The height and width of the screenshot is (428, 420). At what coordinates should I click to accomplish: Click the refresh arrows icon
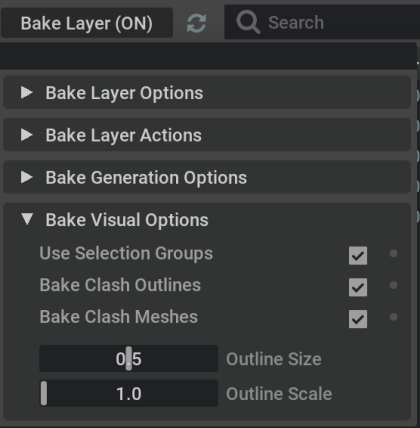196,23
